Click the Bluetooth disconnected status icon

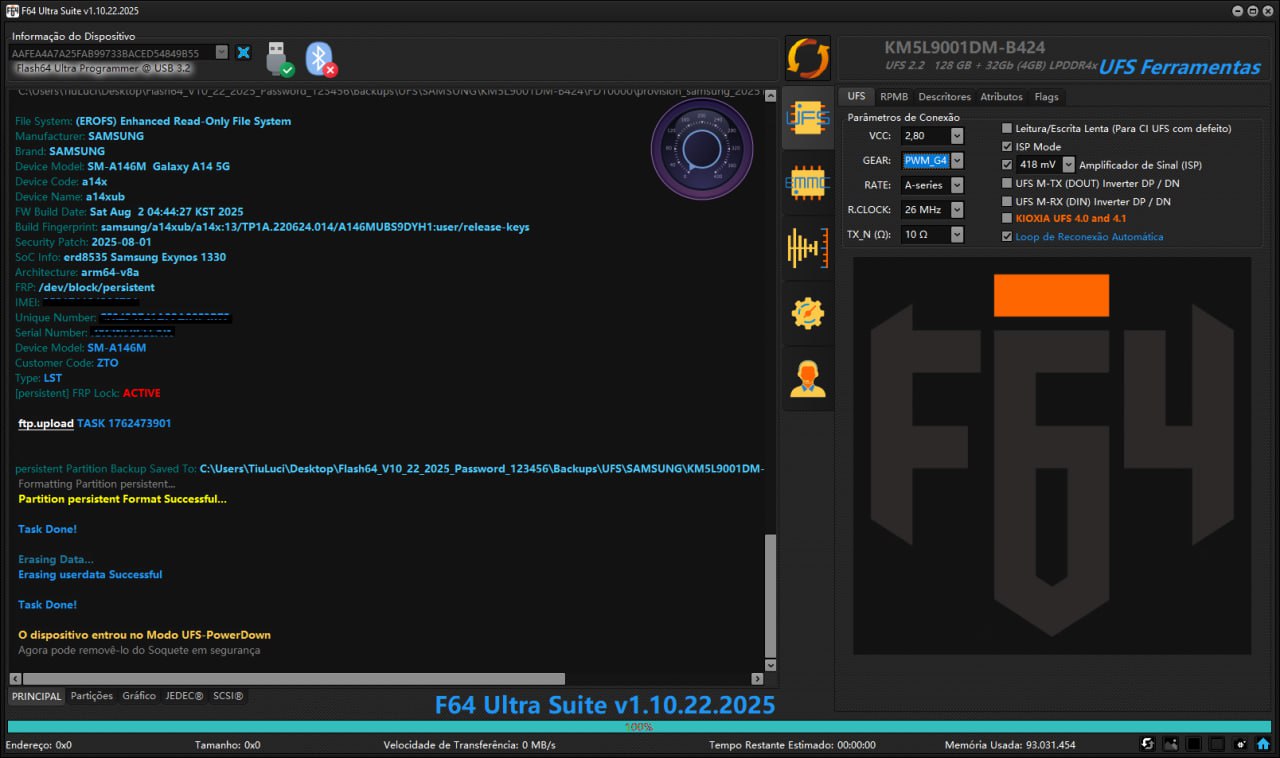pyautogui.click(x=320, y=59)
